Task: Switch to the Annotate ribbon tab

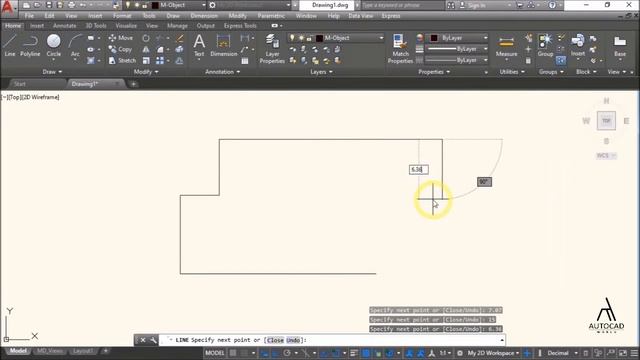Action: 64,25
